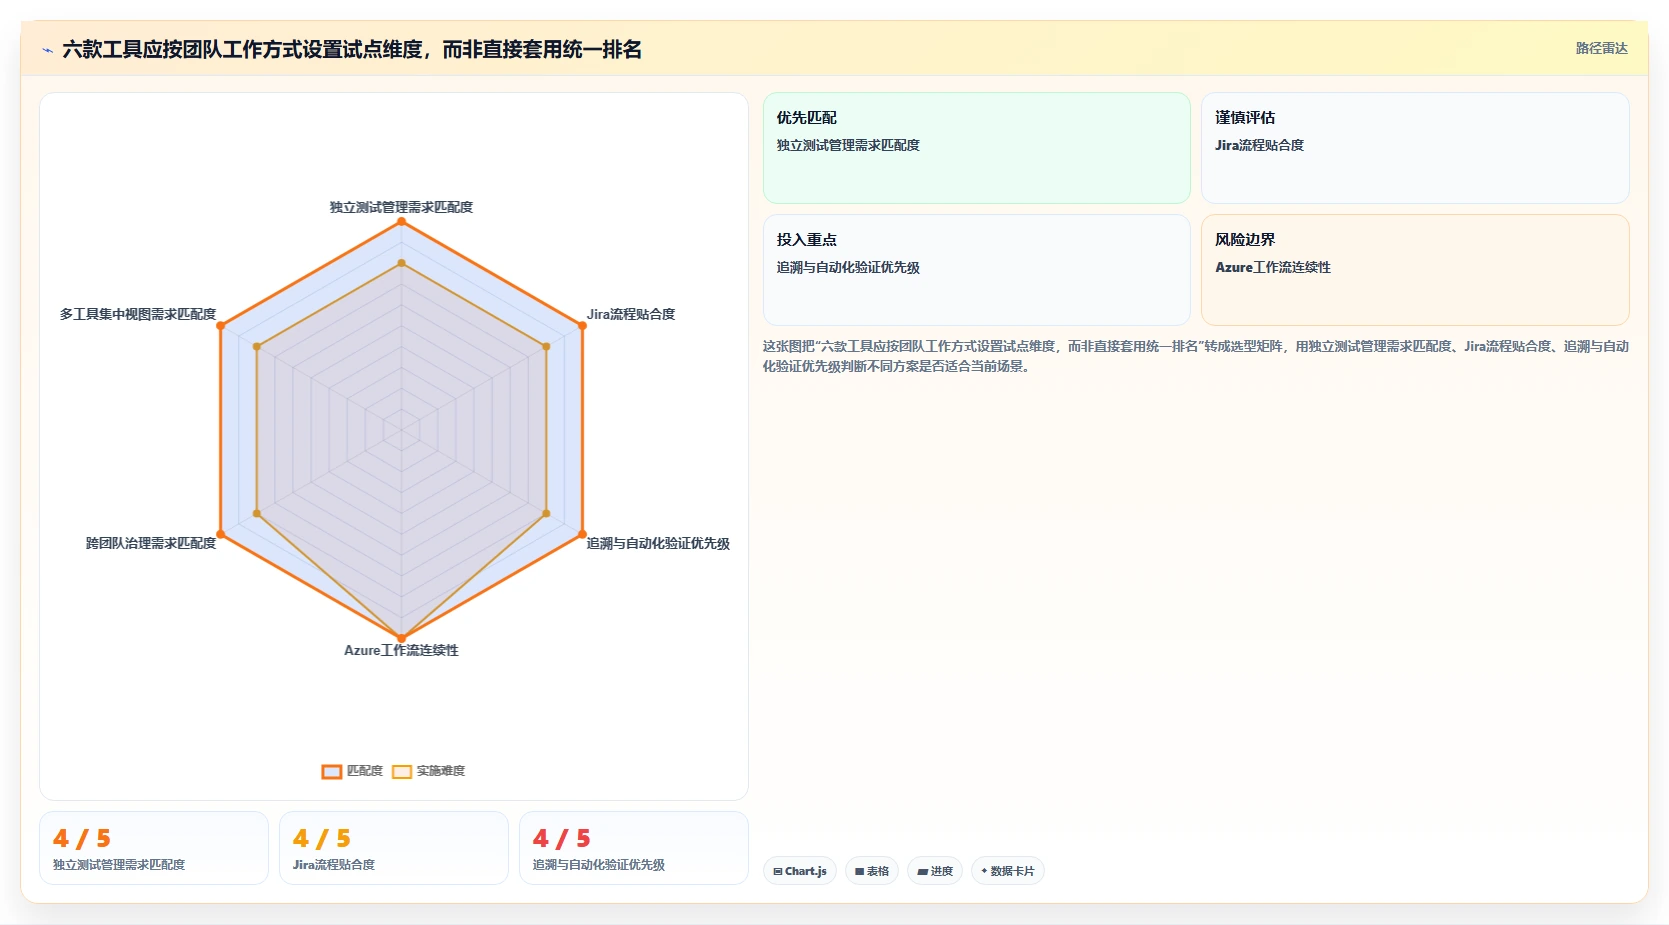Click the 数据卡片 tag
This screenshot has width=1669, height=925.
[1007, 871]
